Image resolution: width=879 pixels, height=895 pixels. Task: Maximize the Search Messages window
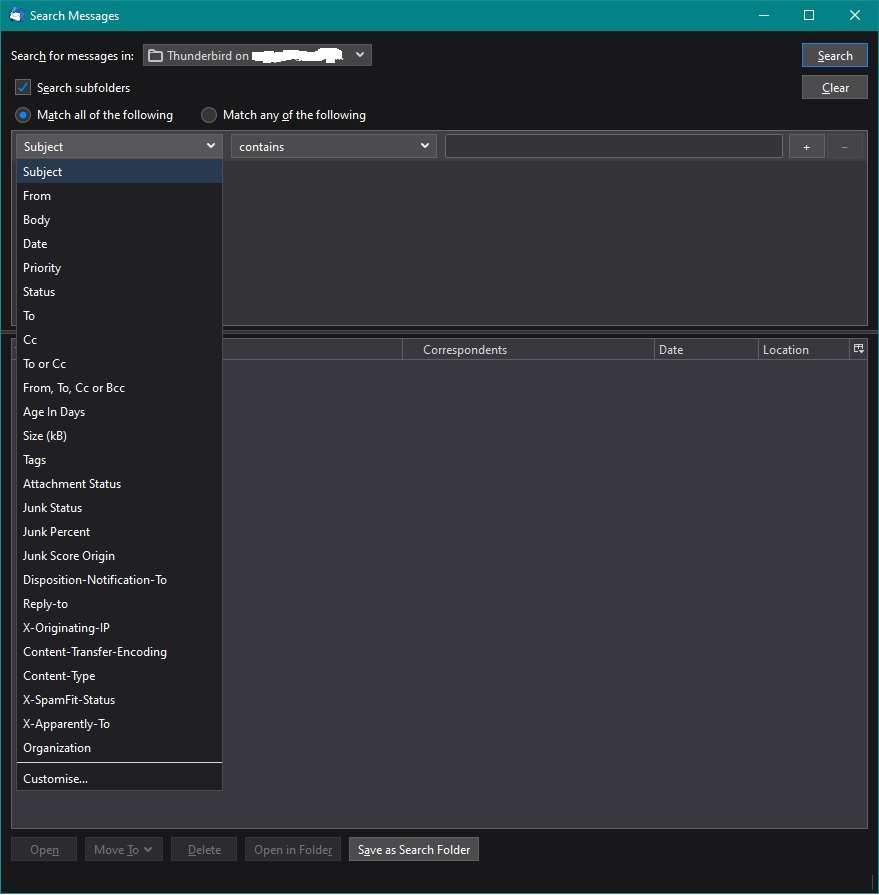click(809, 15)
